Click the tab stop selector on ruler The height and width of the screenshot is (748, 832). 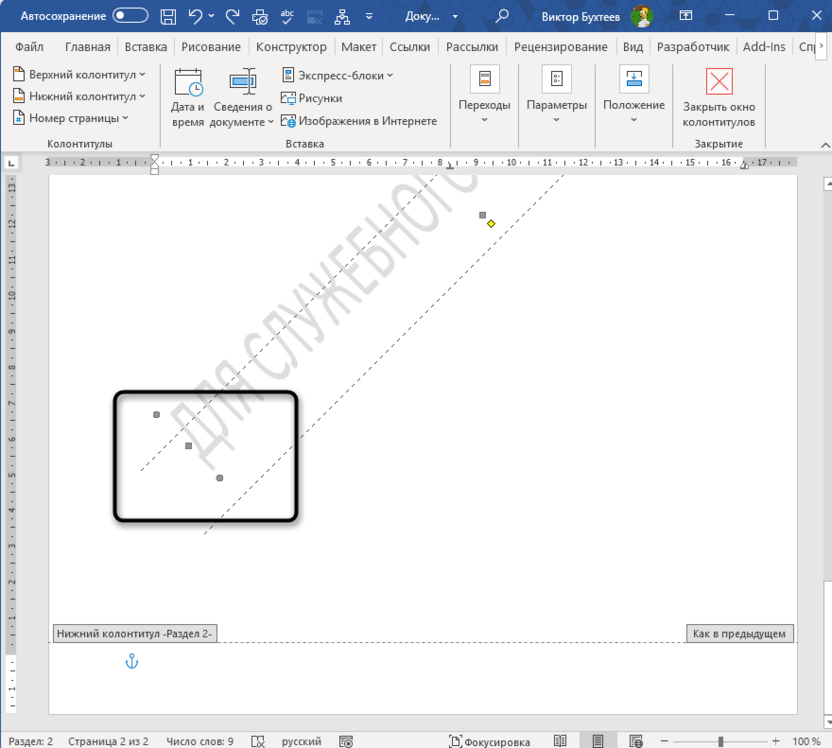[11, 163]
